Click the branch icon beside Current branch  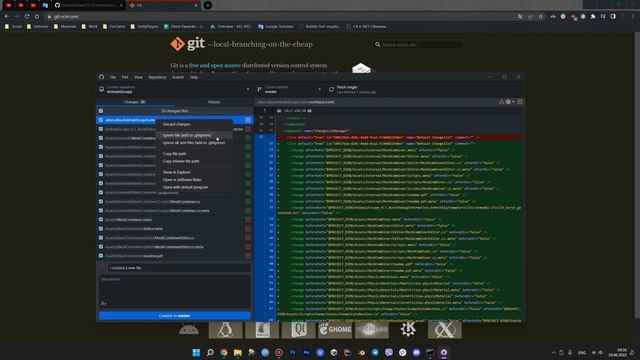click(x=259, y=89)
